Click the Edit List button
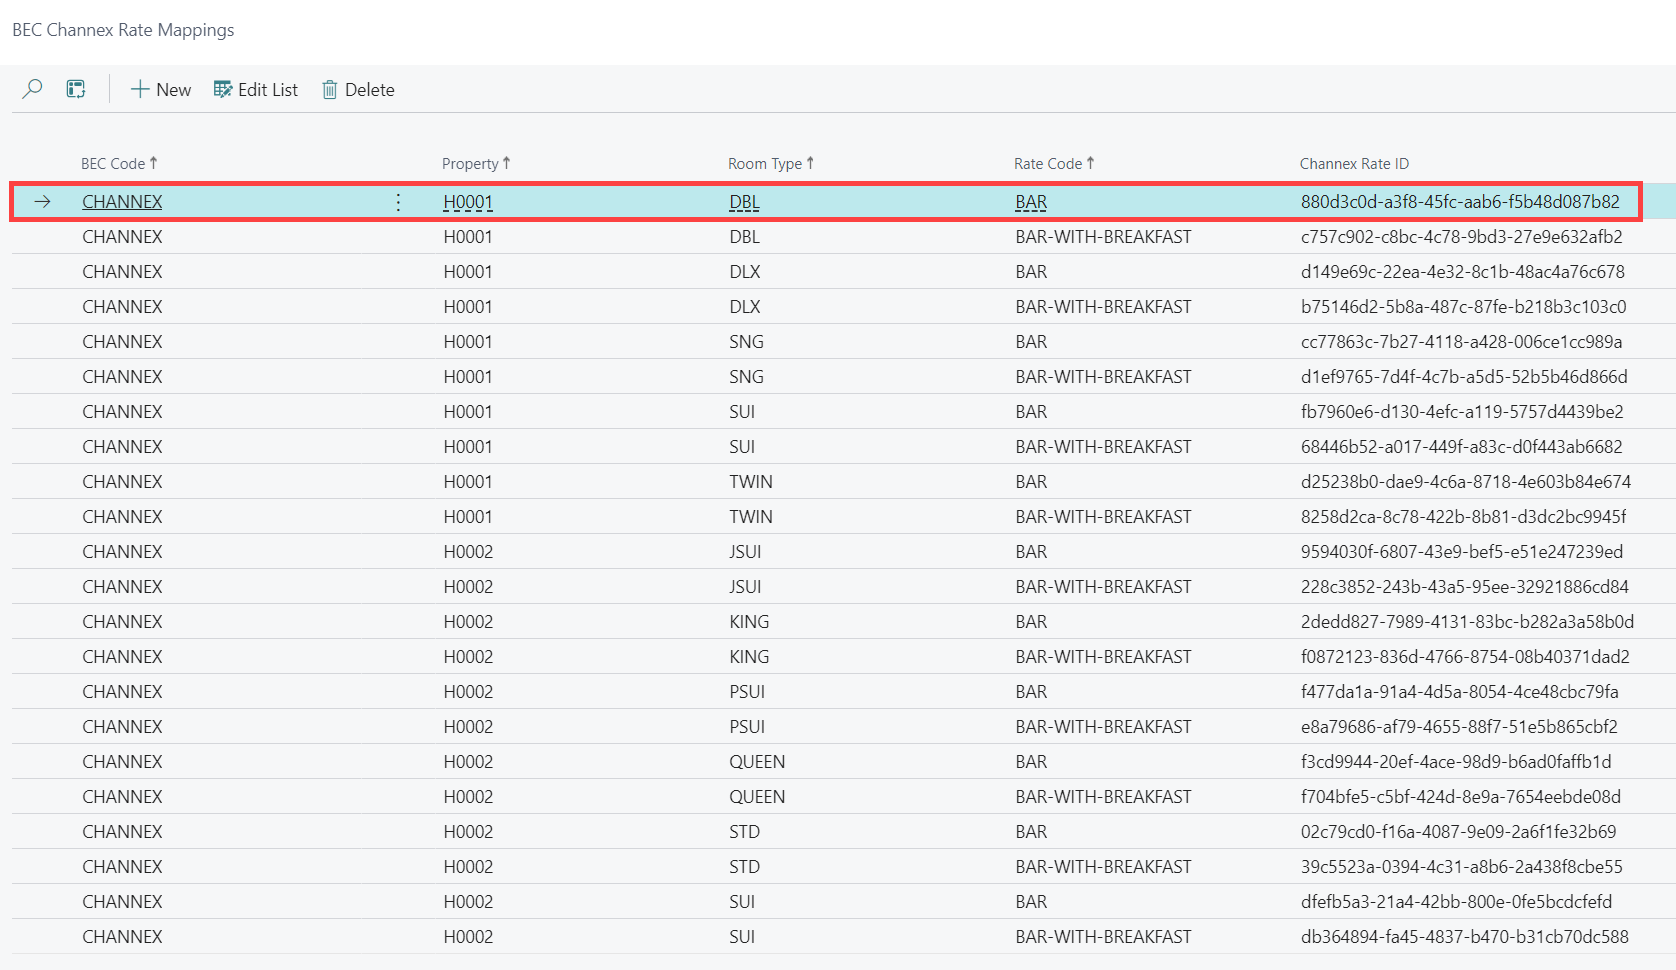Viewport: 1676px width, 970px height. coord(256,89)
